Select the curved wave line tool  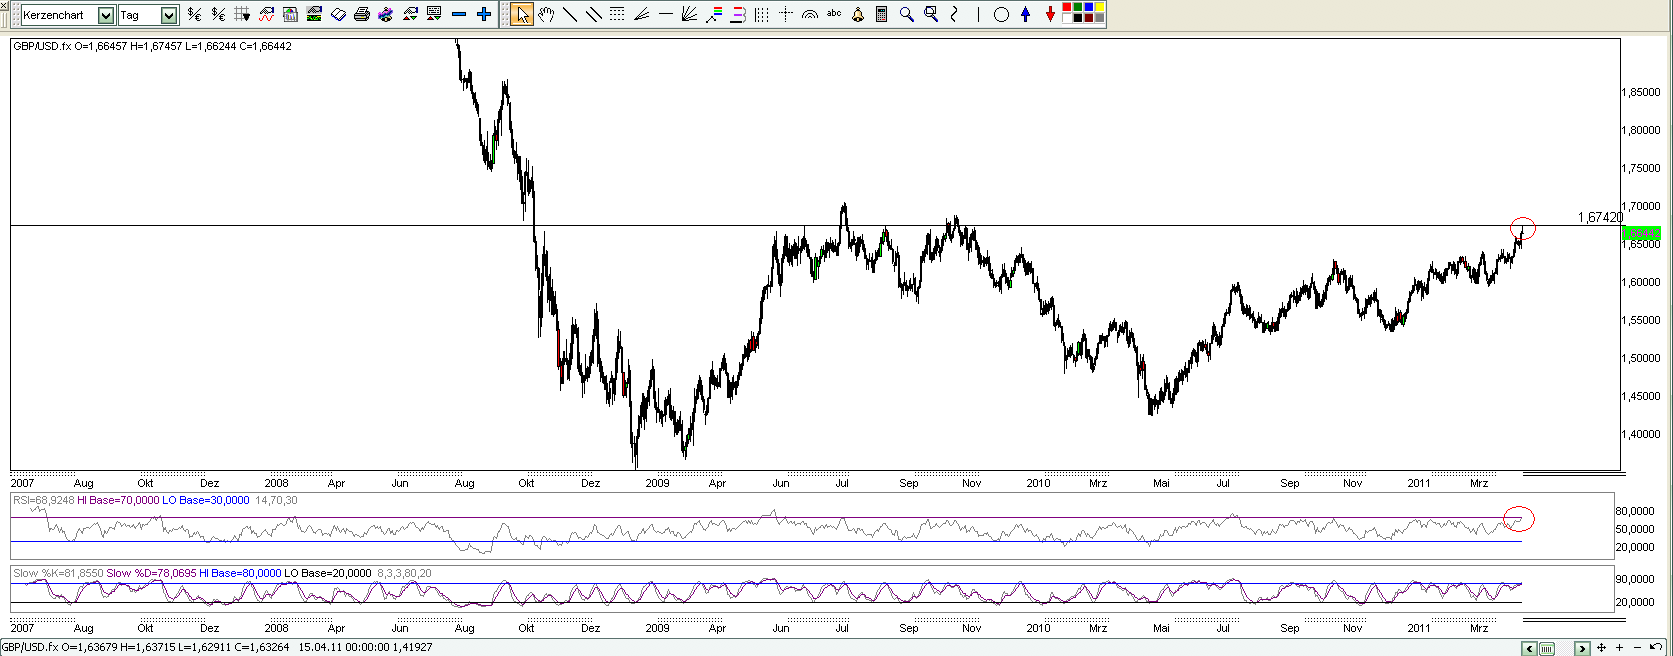point(954,14)
